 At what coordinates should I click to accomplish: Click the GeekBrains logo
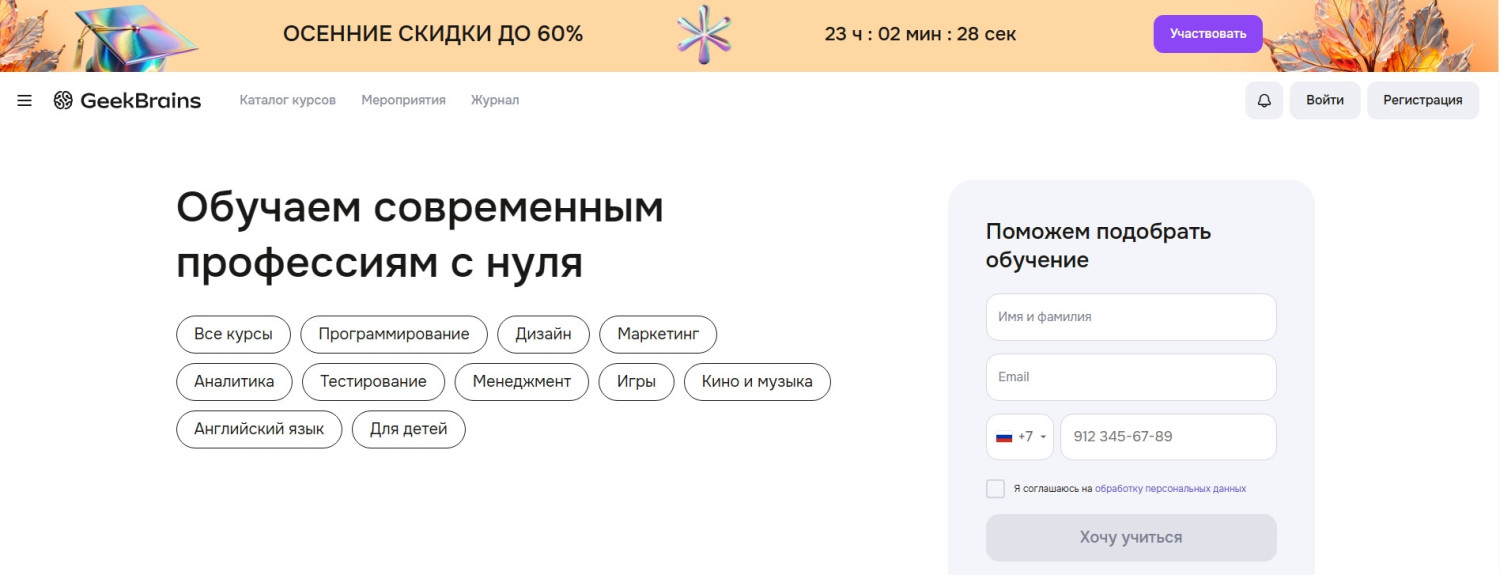click(x=127, y=100)
